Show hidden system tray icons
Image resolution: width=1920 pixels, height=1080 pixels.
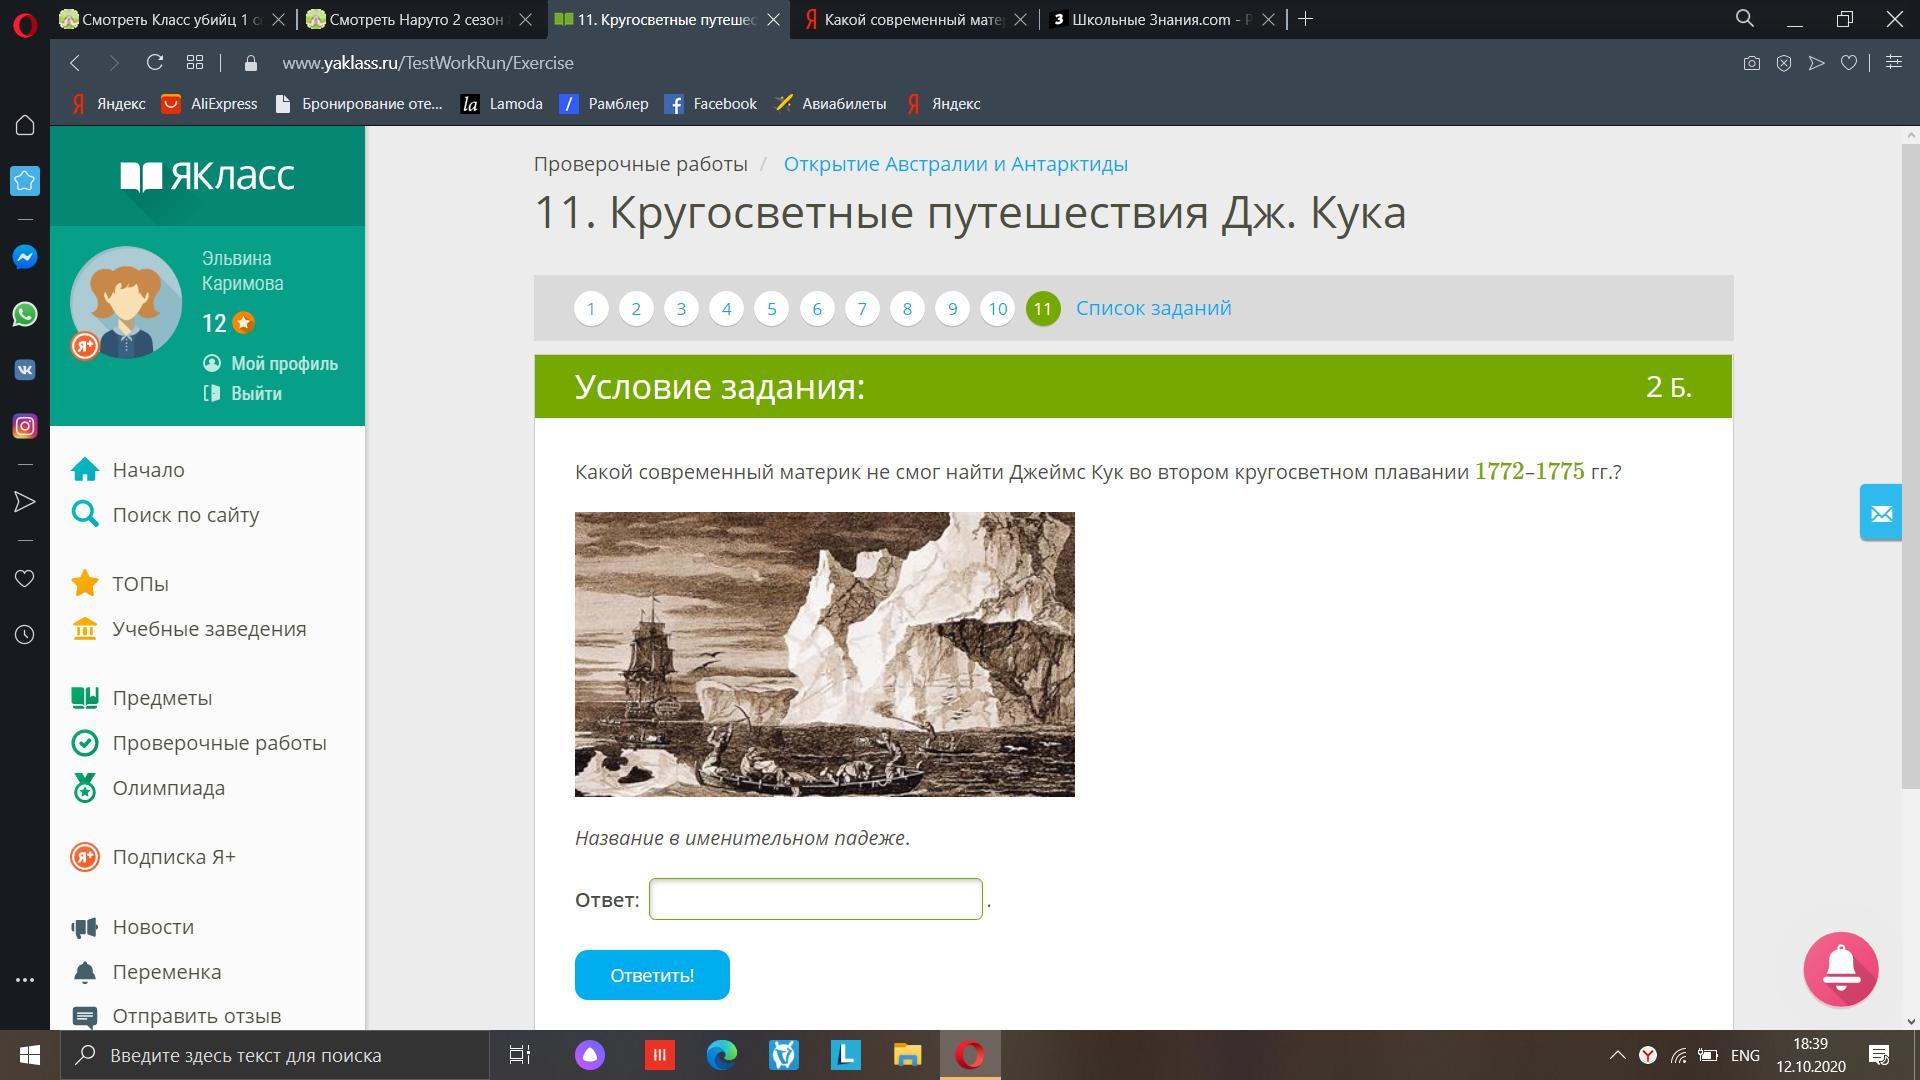coord(1616,1055)
